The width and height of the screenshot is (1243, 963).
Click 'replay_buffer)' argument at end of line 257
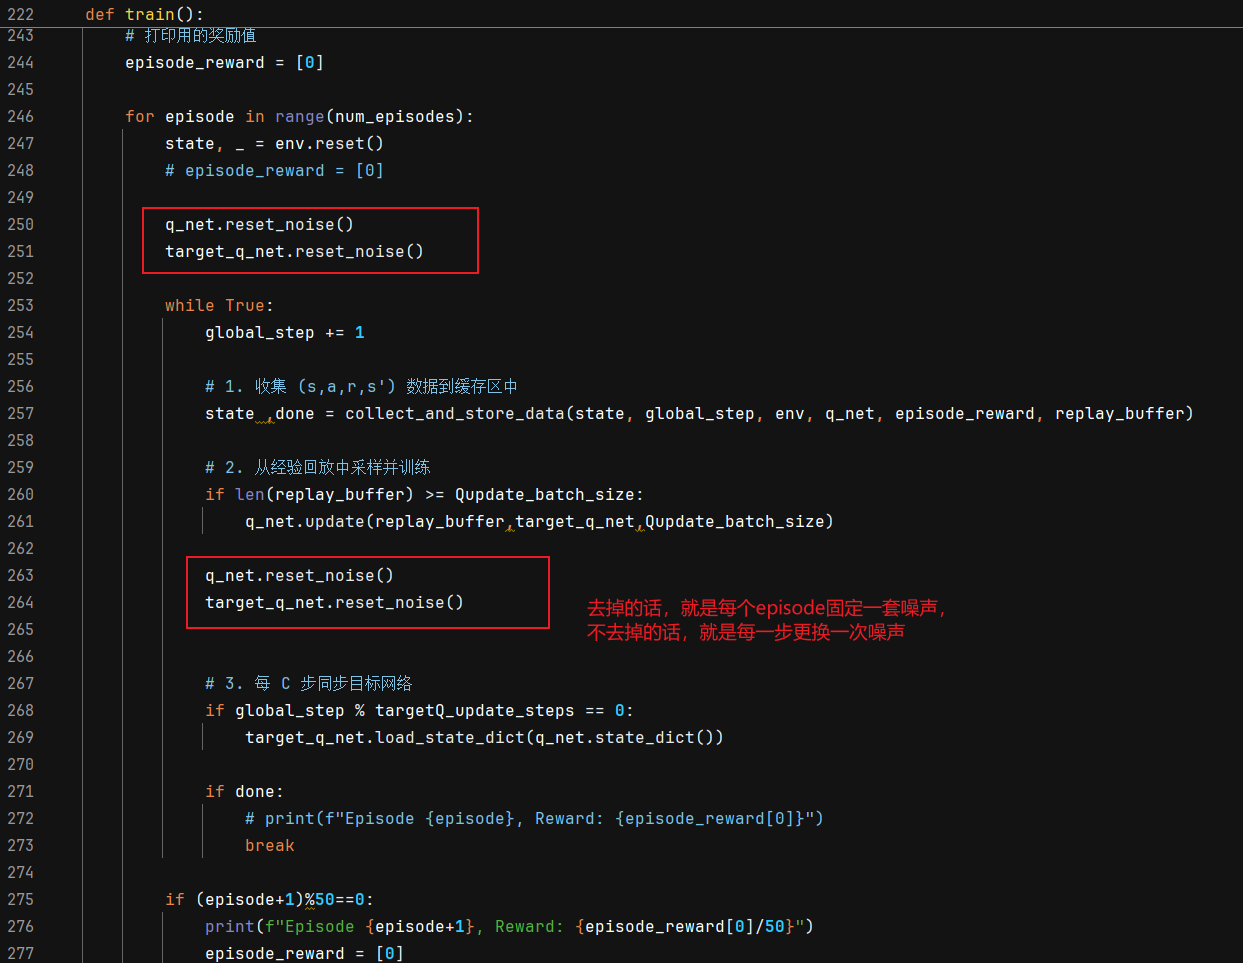[1124, 414]
